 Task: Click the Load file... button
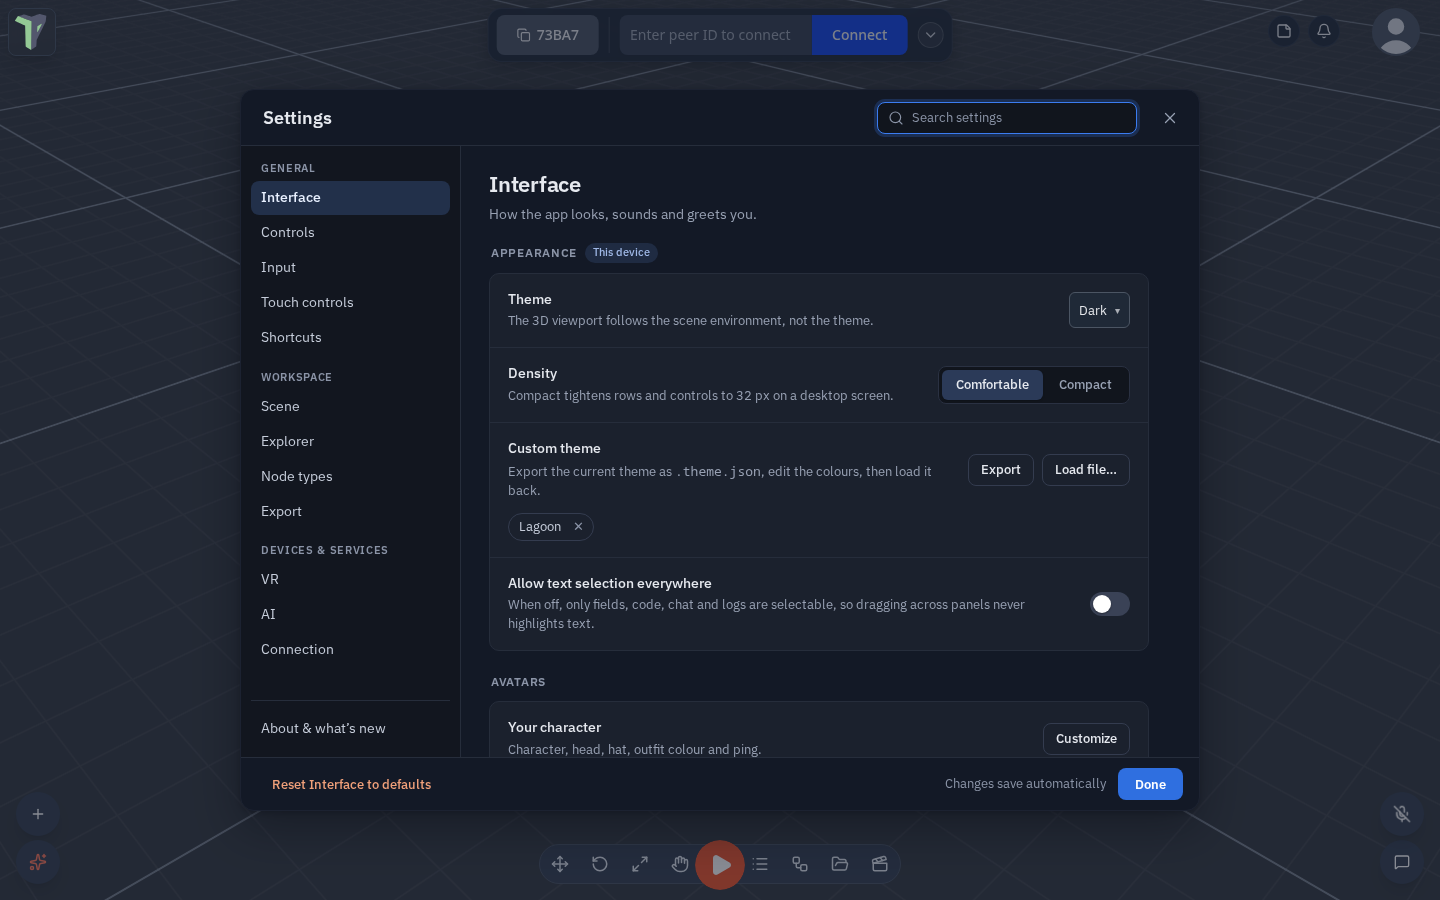1086,470
